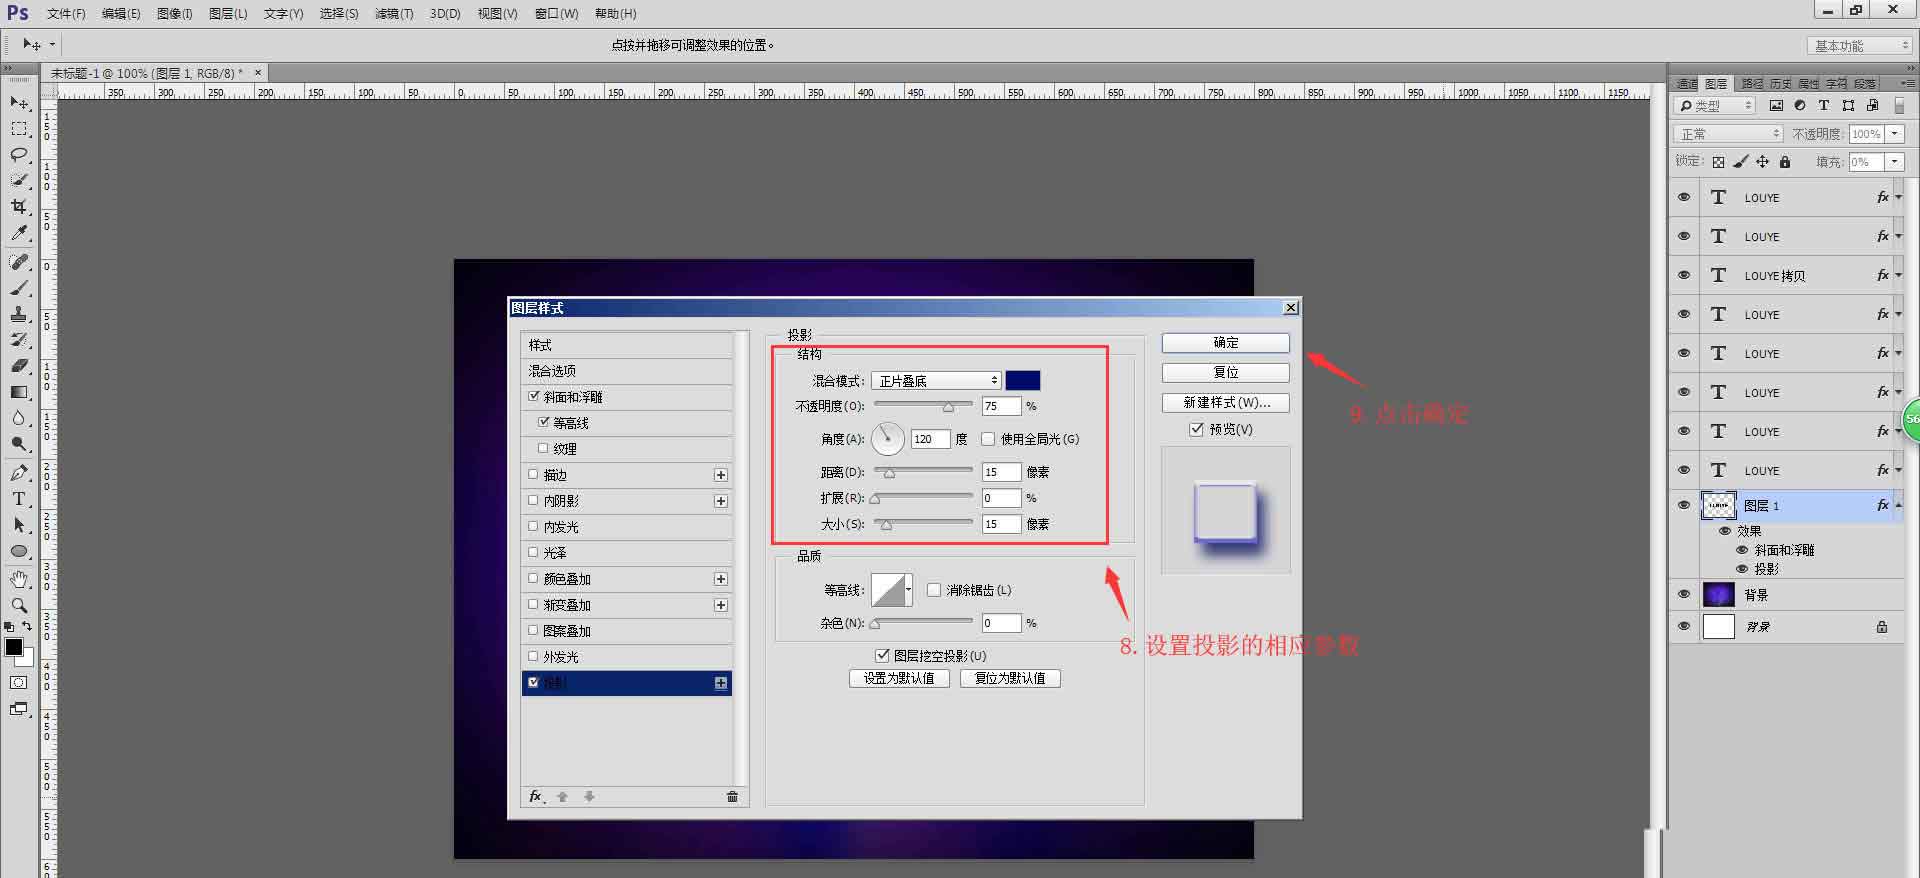Select the Eraser tool

19,366
